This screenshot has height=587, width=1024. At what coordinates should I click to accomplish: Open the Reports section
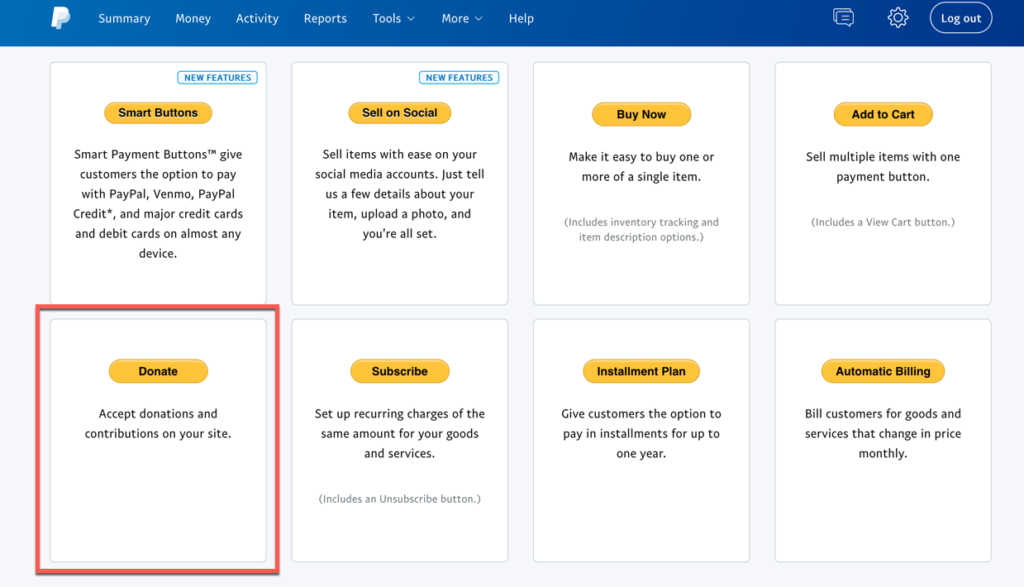[x=325, y=18]
